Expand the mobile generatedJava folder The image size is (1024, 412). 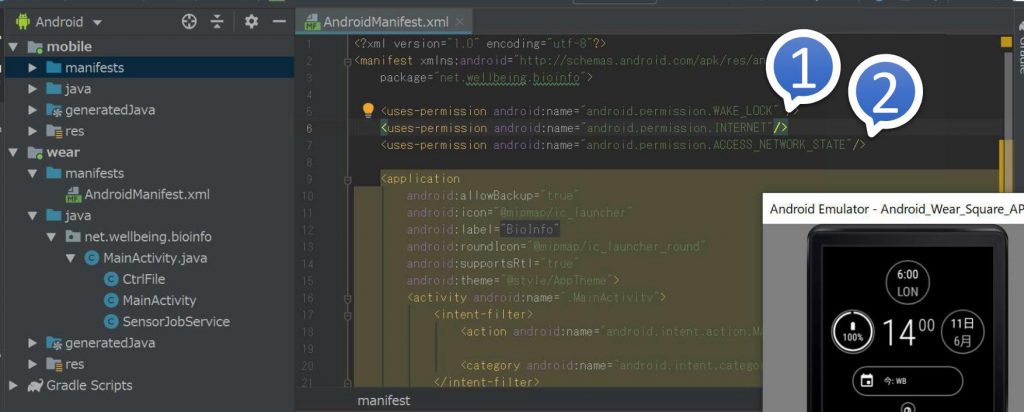tap(32, 110)
